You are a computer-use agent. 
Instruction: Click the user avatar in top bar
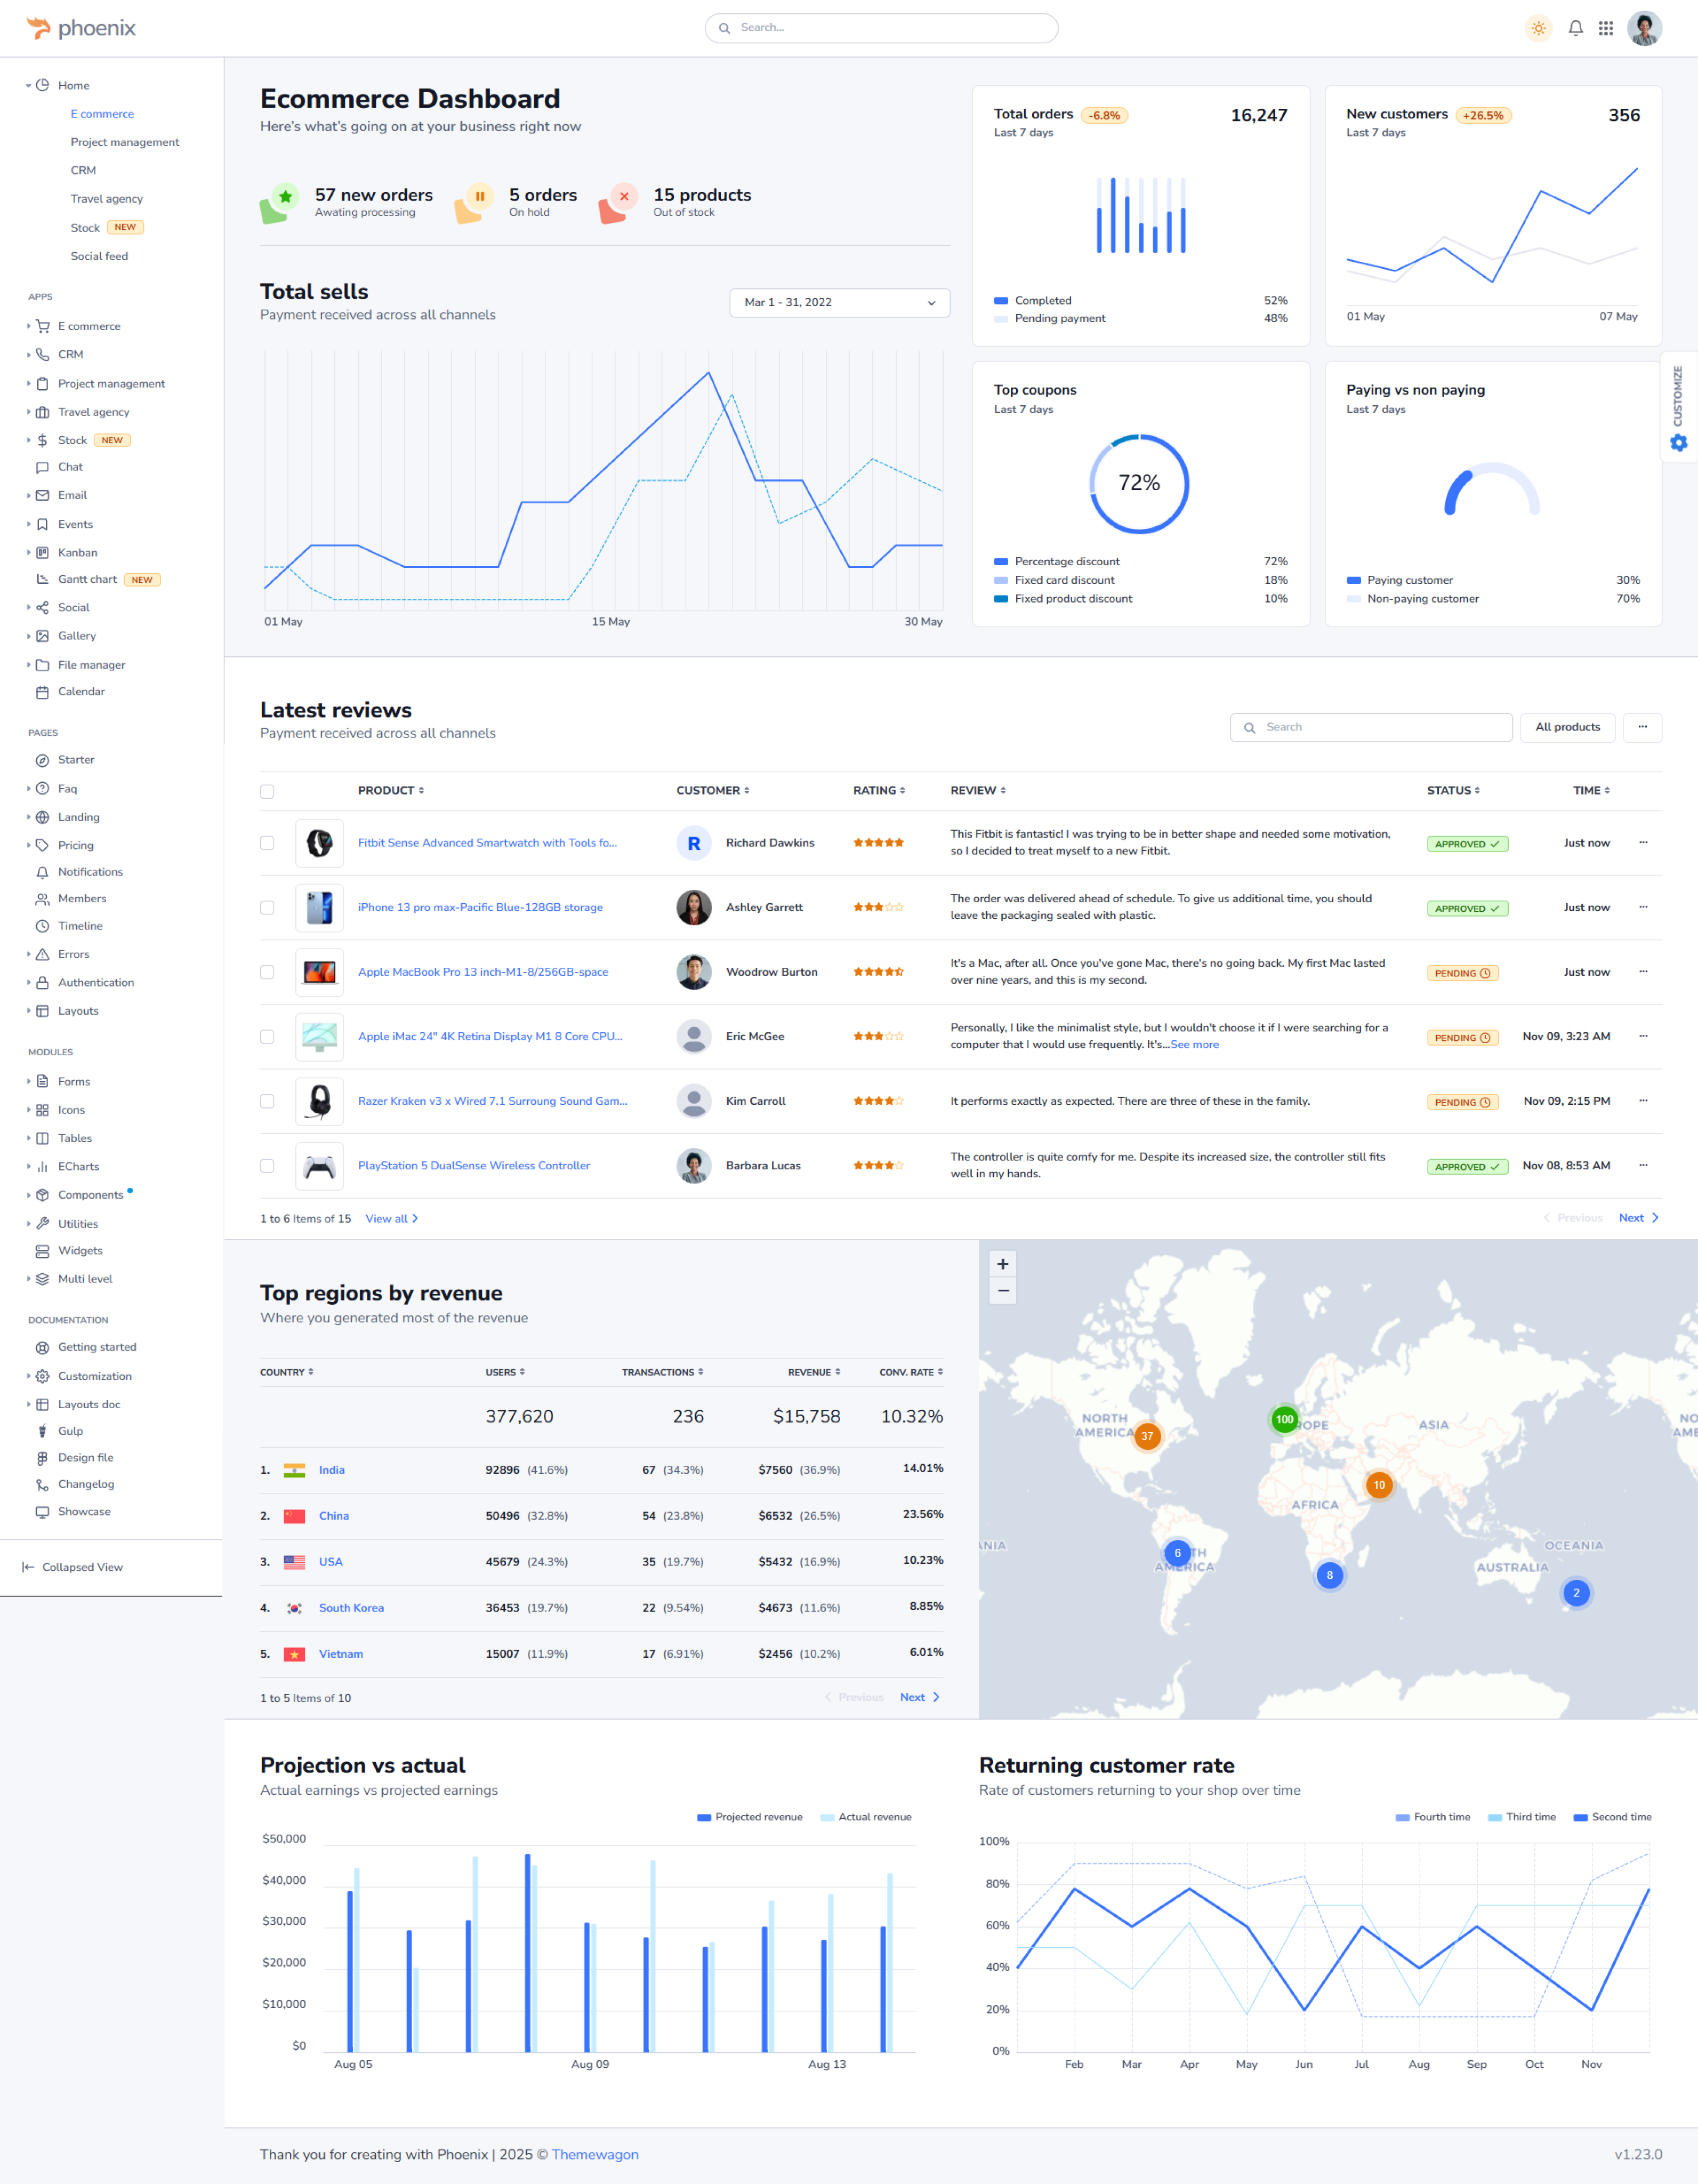tap(1644, 28)
